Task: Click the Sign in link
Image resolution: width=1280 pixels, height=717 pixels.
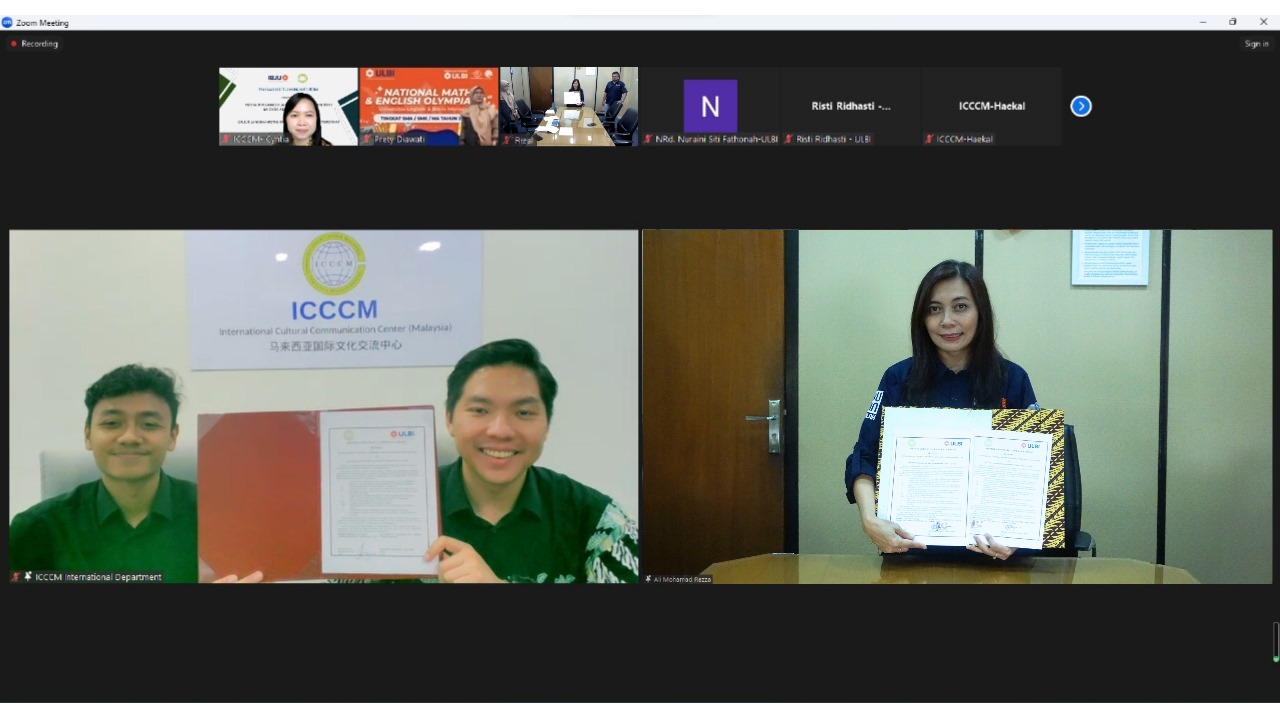Action: click(x=1256, y=44)
